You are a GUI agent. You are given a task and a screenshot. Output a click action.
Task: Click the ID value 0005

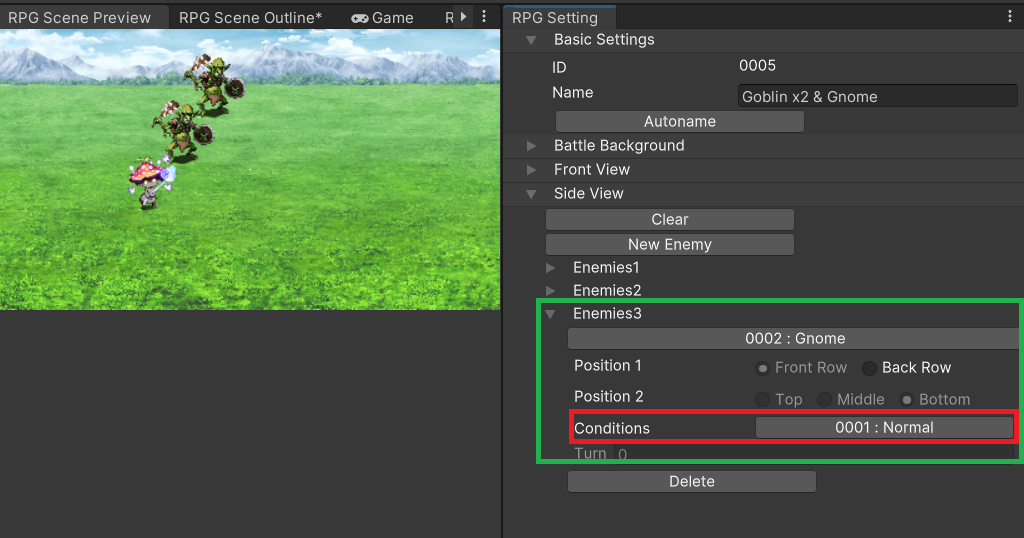[758, 65]
